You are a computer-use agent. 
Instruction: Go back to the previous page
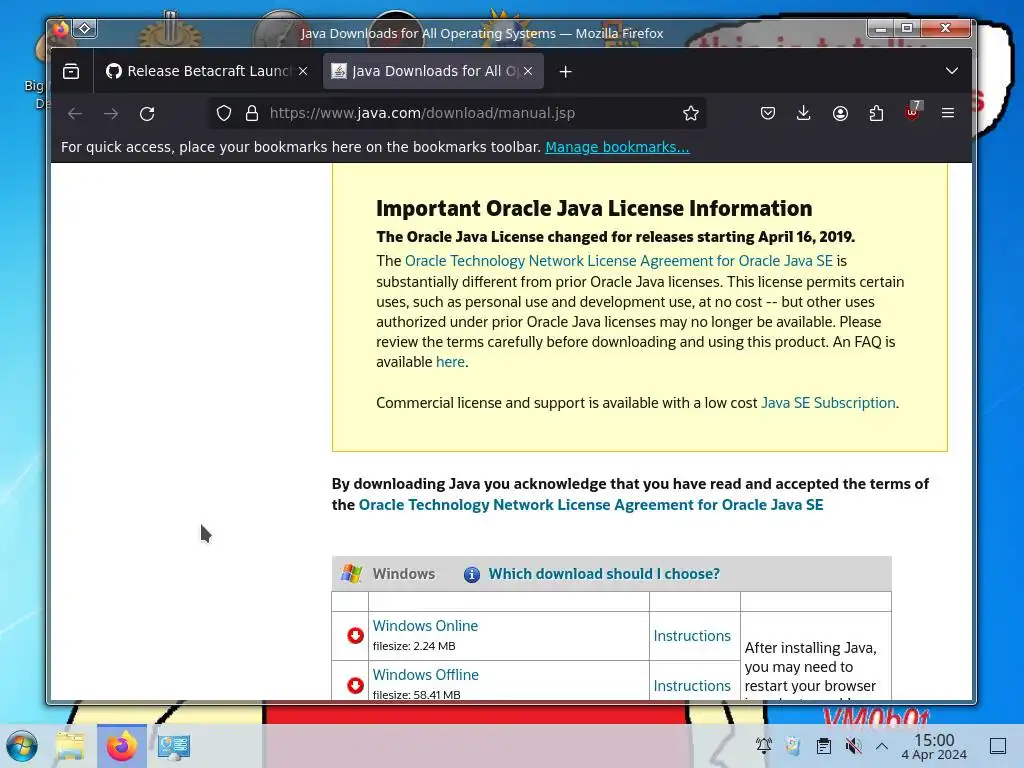coord(75,114)
